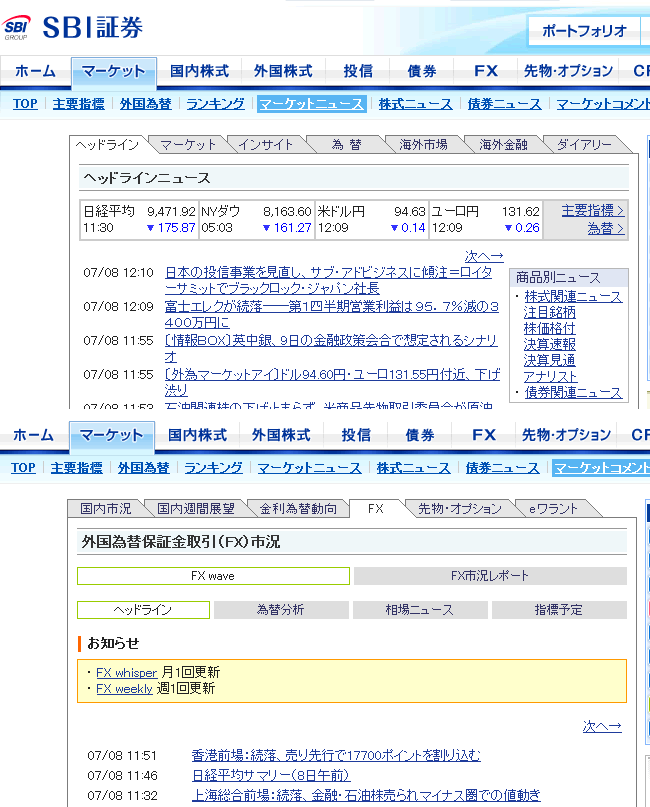Select the FX tab beside 金利為替動向
The image size is (650, 807).
pyautogui.click(x=376, y=508)
